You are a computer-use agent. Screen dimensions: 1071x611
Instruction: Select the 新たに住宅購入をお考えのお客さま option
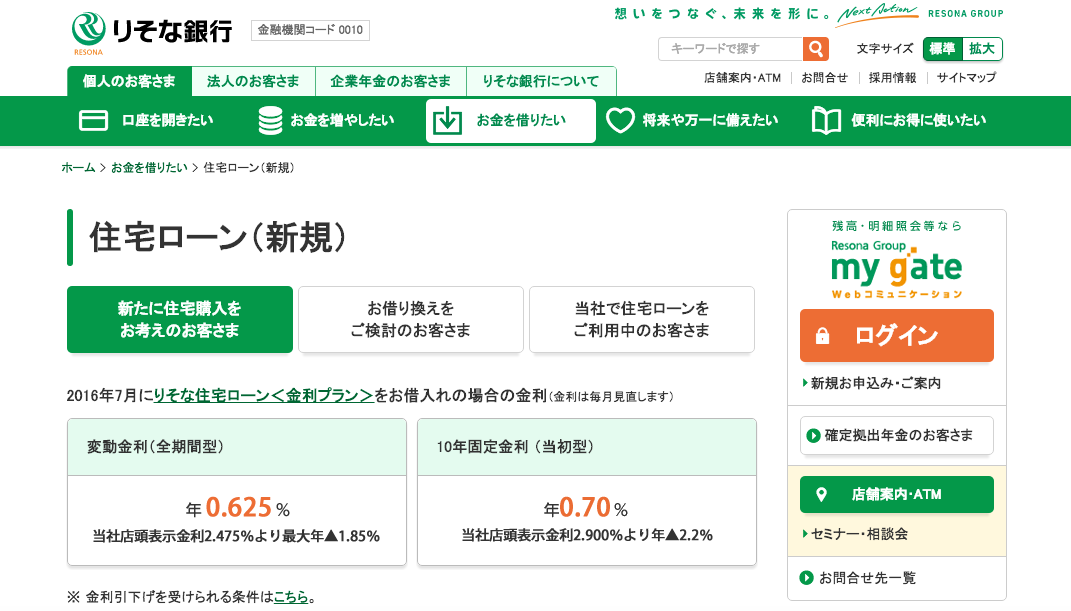[180, 320]
